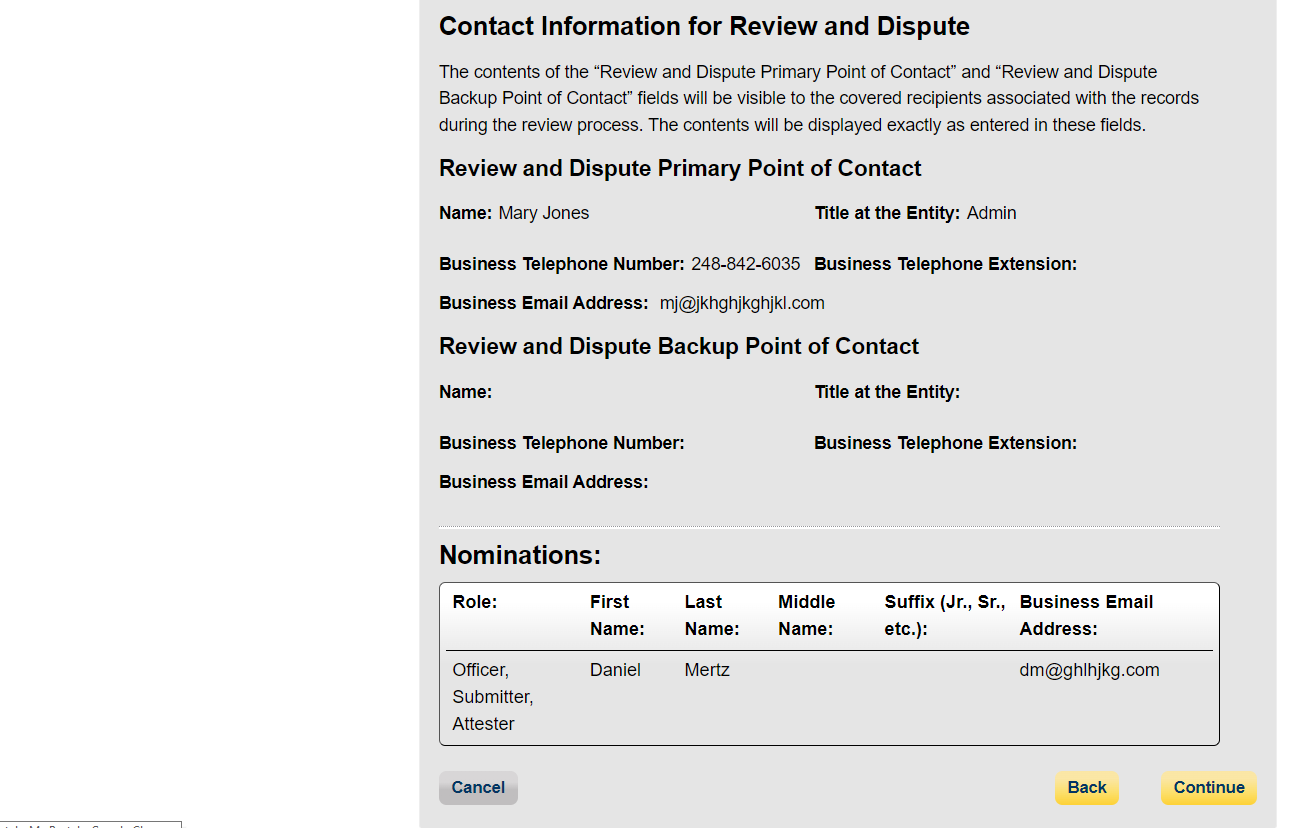Click the Role column header
The width and height of the screenshot is (1306, 828).
click(475, 602)
